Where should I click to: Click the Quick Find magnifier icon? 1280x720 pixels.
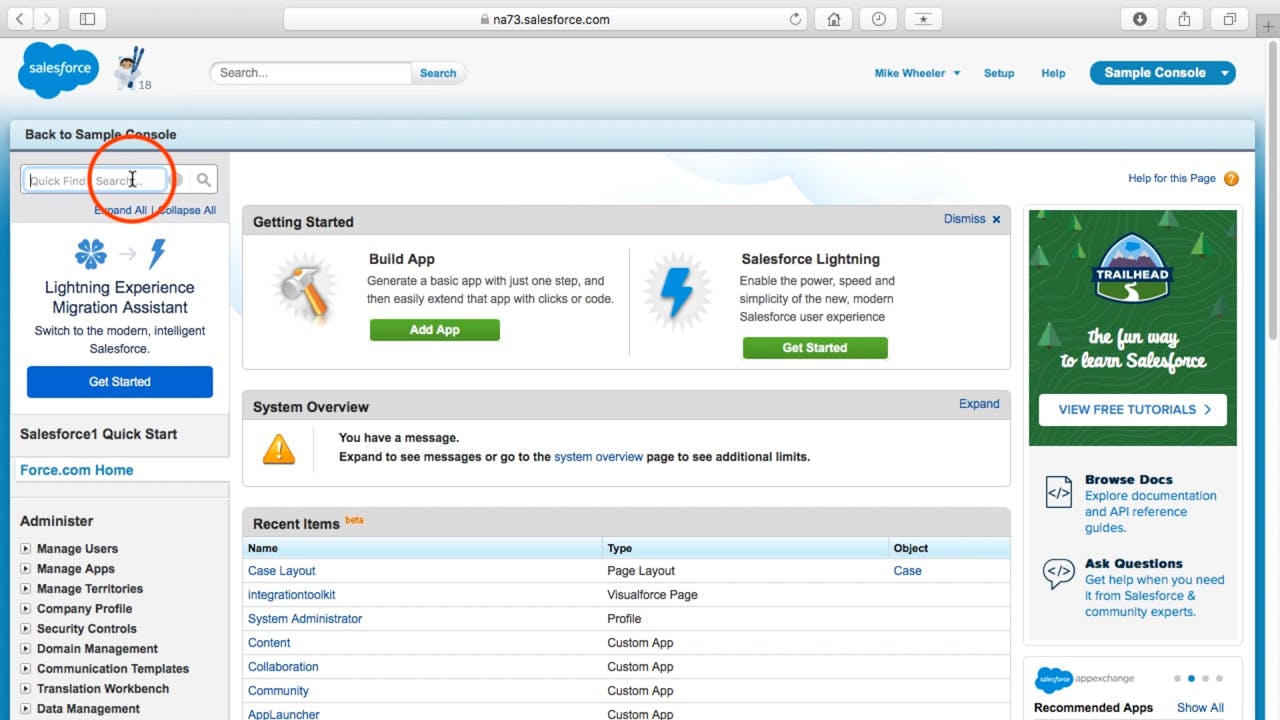[x=204, y=180]
